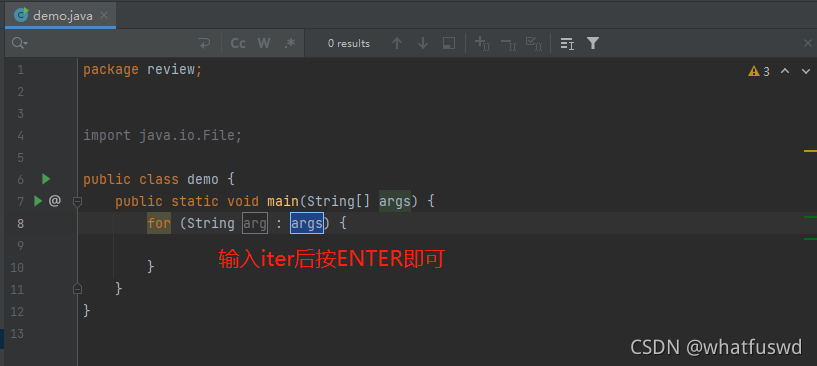Run class demo from gutter

pyautogui.click(x=46, y=179)
